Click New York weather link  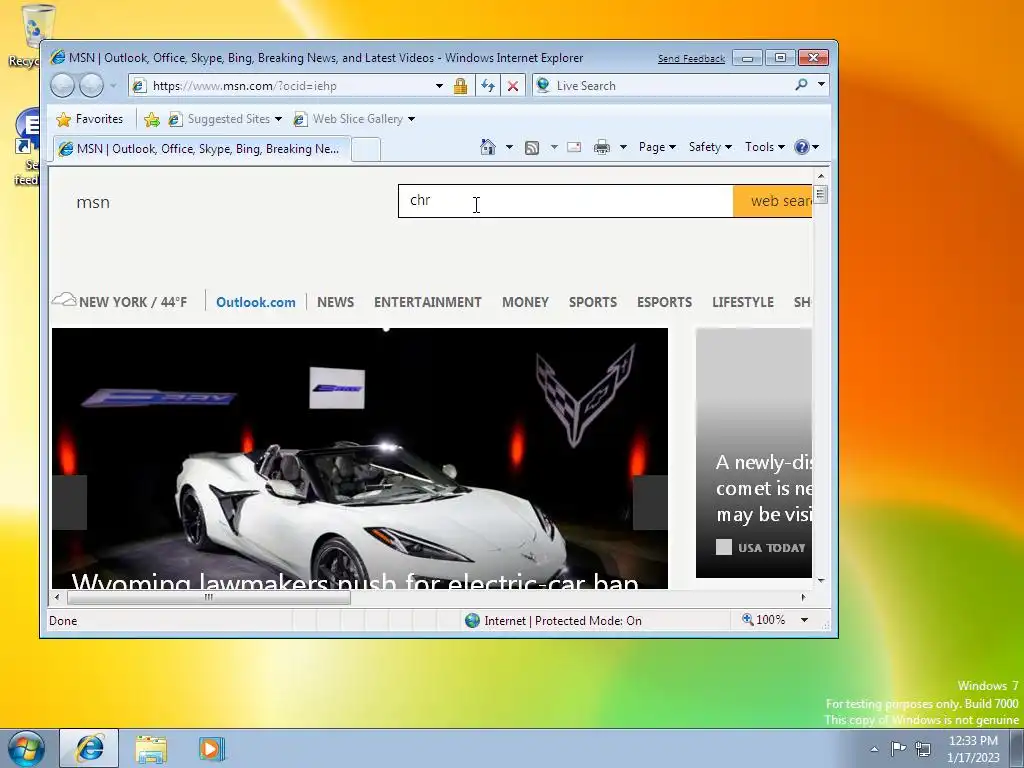[x=120, y=302]
